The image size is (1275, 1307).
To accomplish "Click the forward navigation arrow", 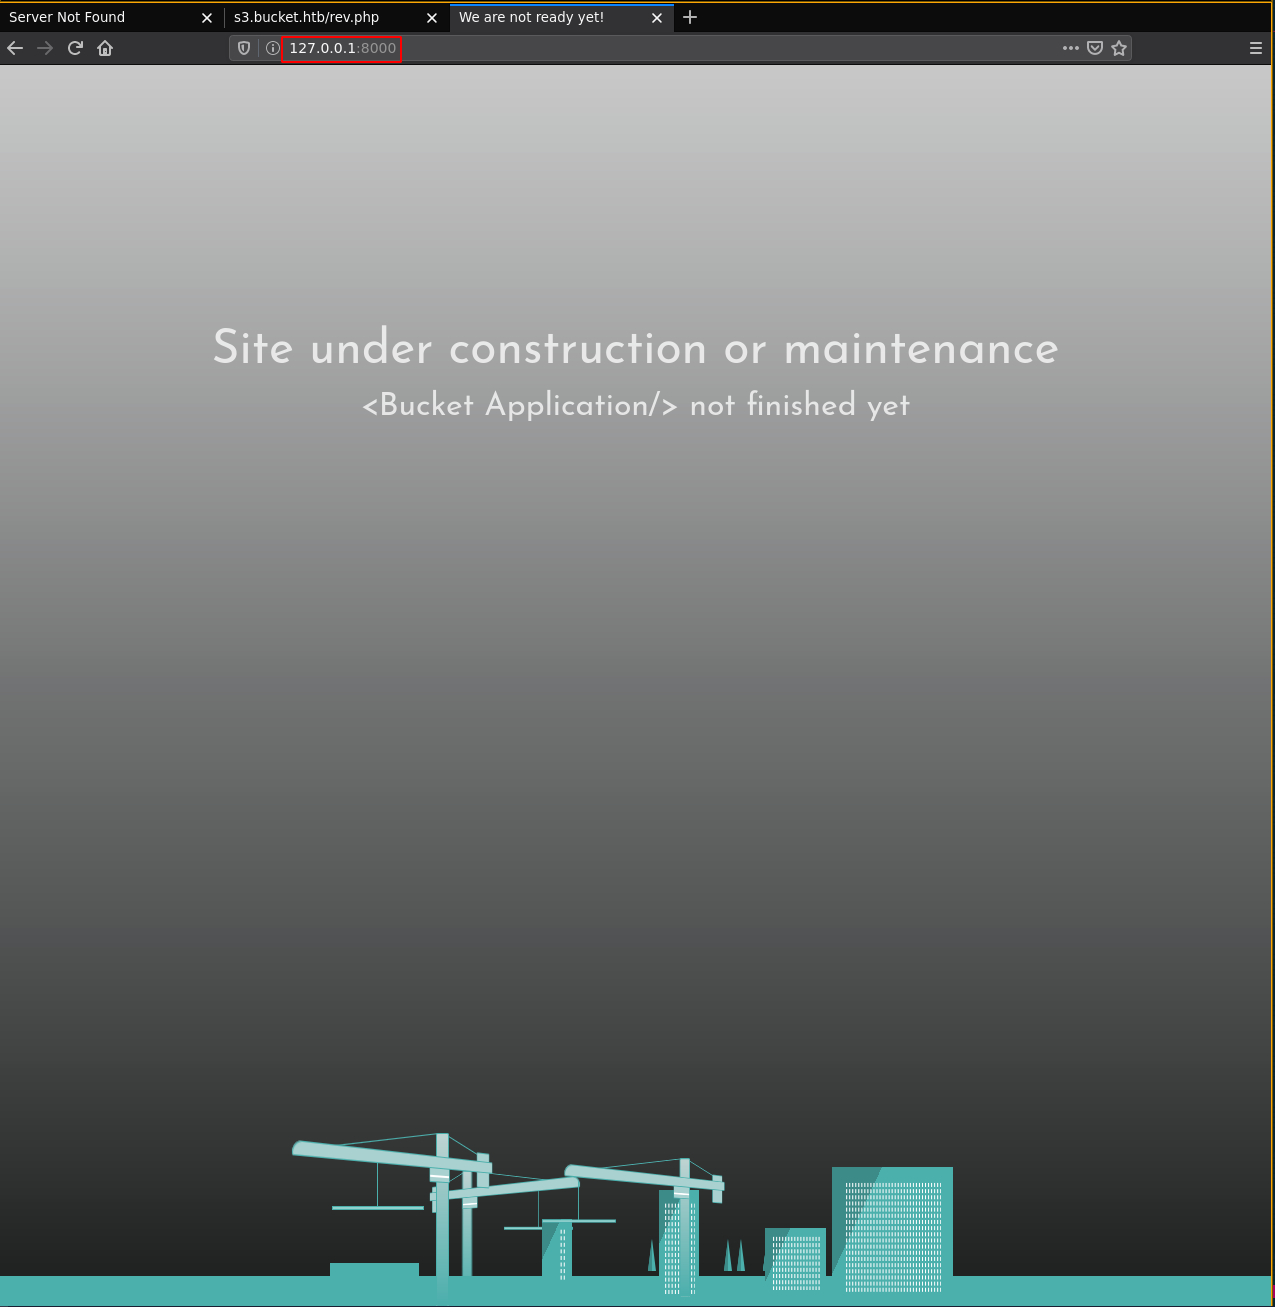I will (x=45, y=48).
